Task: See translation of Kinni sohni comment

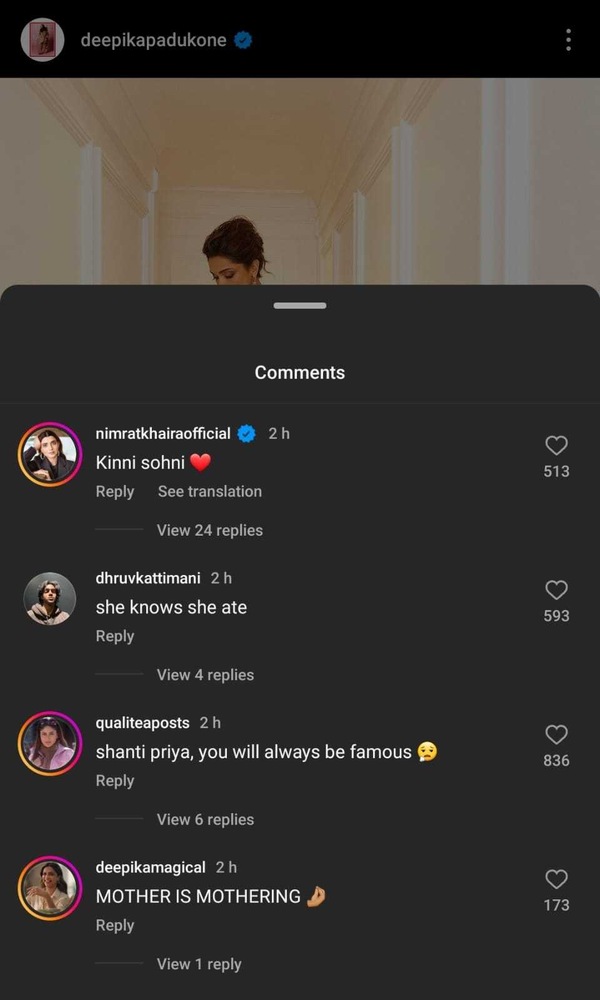Action: (x=210, y=491)
